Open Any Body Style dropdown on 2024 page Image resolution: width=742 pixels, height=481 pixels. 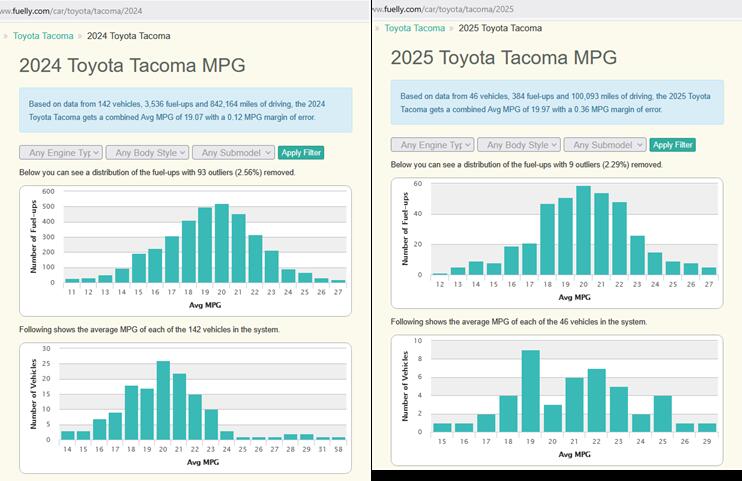coord(147,152)
